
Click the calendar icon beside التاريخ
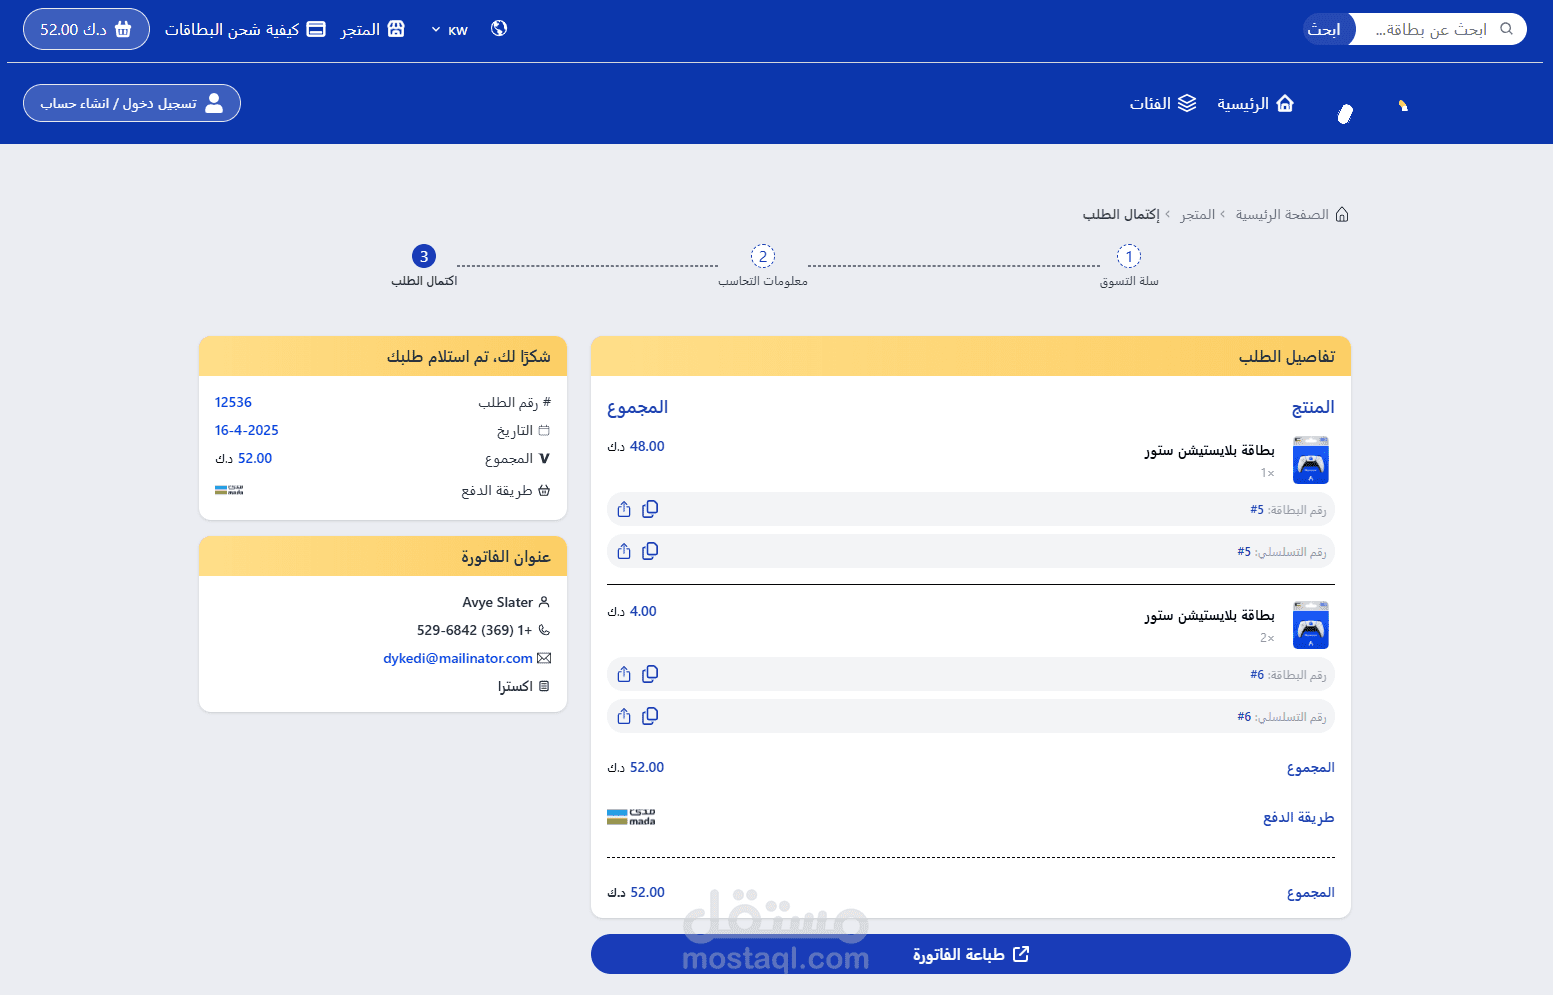544,430
